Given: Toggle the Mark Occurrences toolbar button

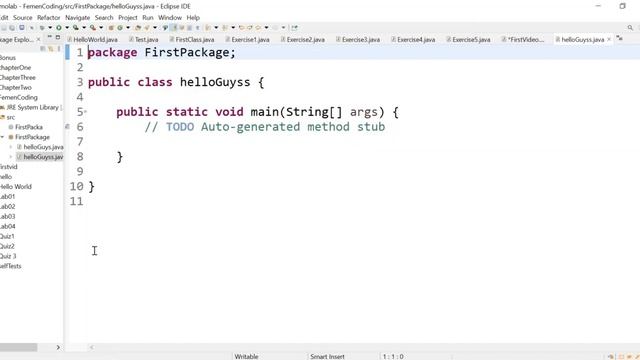Looking at the screenshot, I should pos(174,28).
